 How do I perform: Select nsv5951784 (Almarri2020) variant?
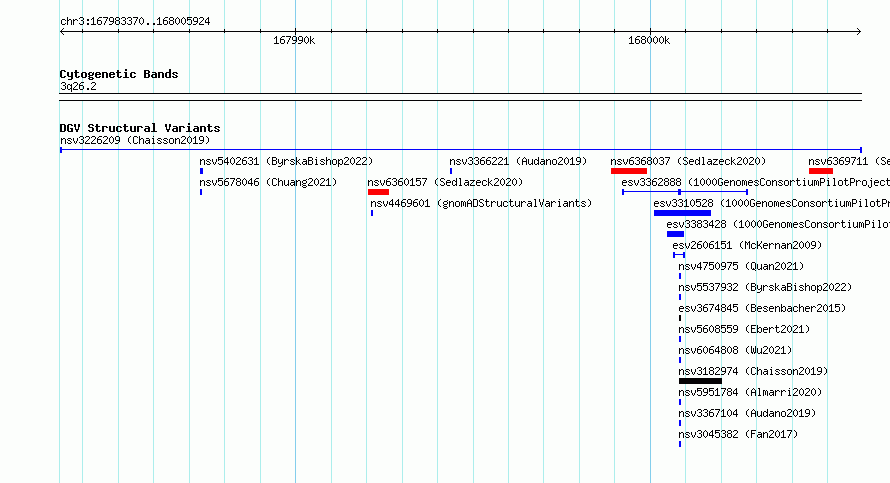[x=750, y=392]
